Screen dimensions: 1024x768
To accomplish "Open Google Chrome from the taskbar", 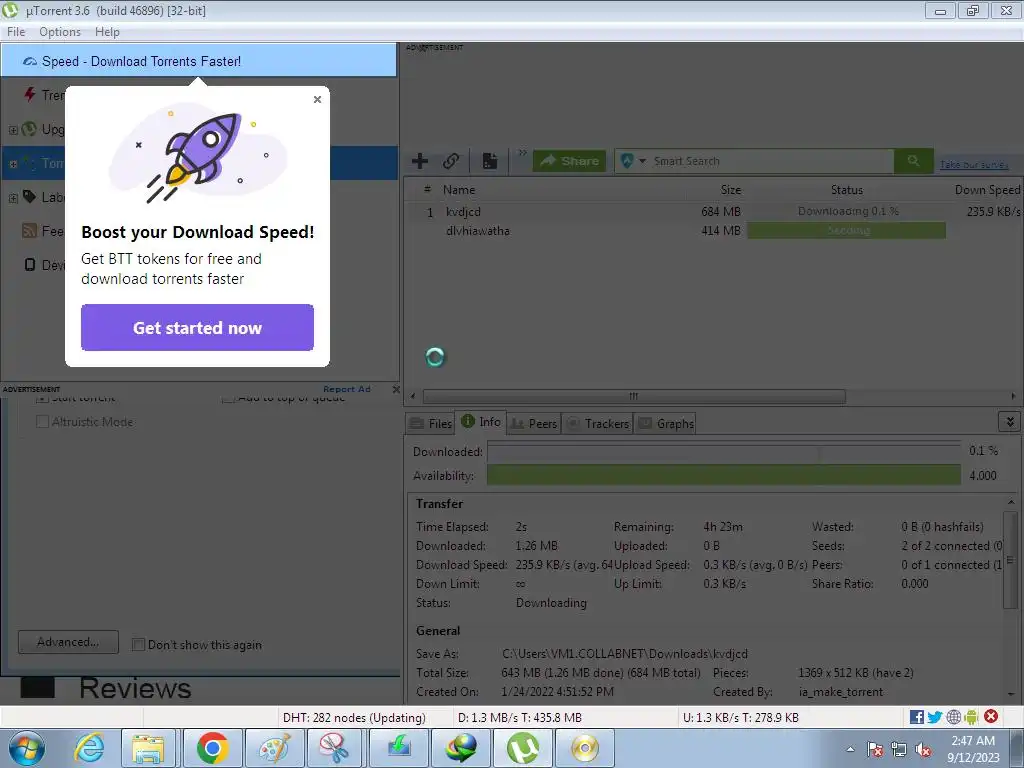I will click(x=212, y=748).
